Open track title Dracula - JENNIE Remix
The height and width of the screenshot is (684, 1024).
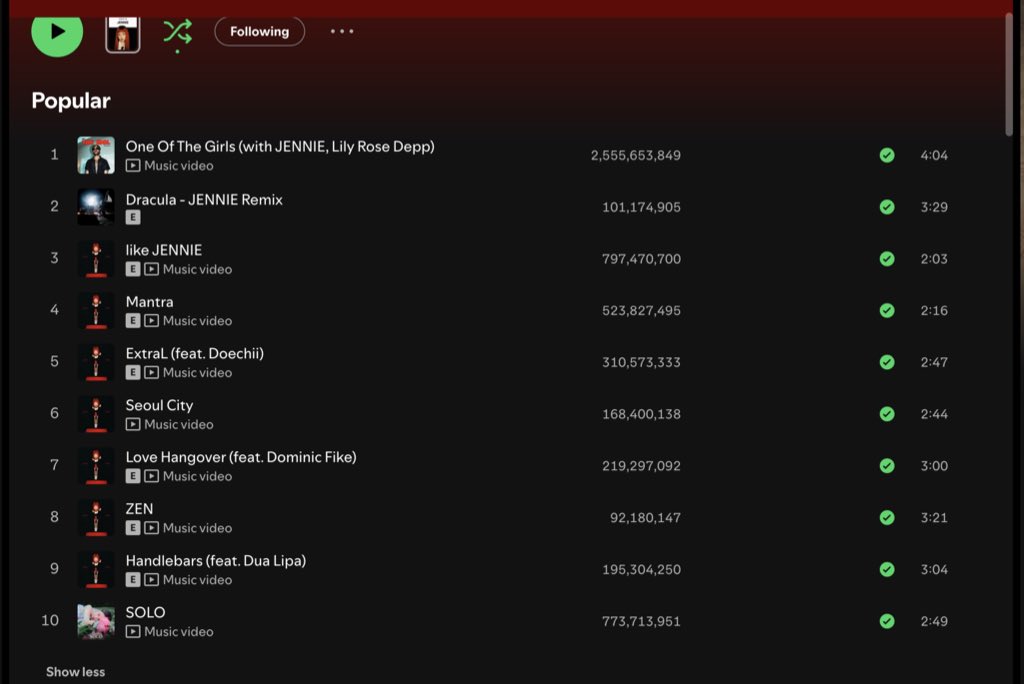(204, 200)
